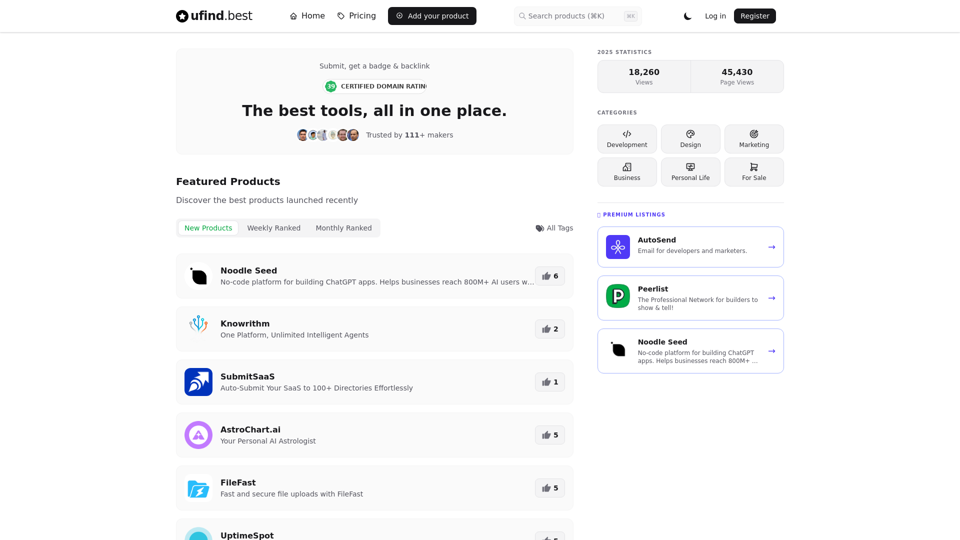This screenshot has width=960, height=540.
Task: Open the Marketing category
Action: tap(754, 139)
